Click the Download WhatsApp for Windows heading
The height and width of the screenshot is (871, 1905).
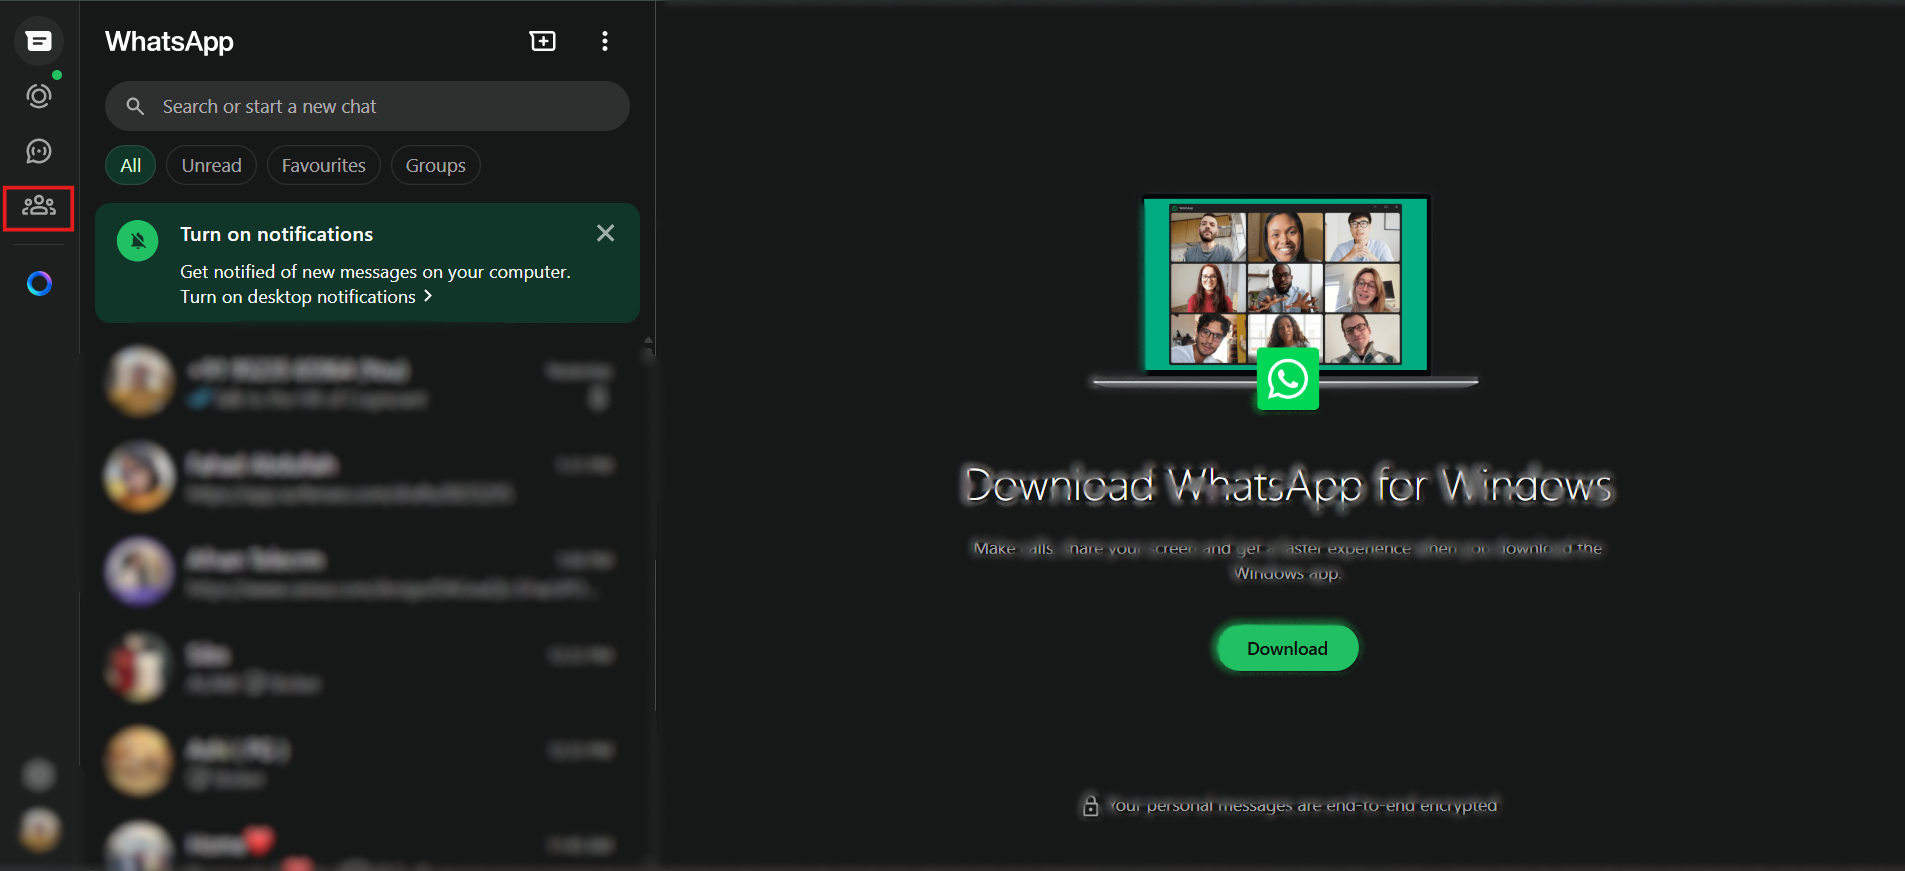pyautogui.click(x=1287, y=485)
